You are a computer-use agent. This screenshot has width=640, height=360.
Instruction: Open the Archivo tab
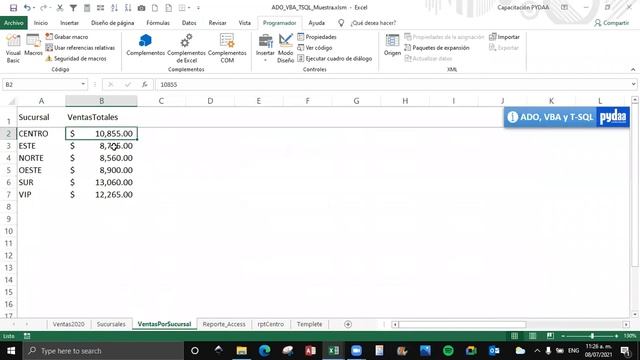(13, 23)
